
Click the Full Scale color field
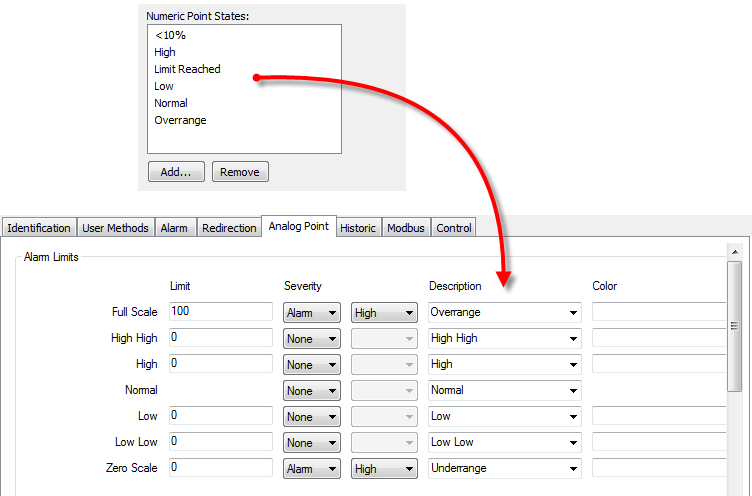coord(658,312)
